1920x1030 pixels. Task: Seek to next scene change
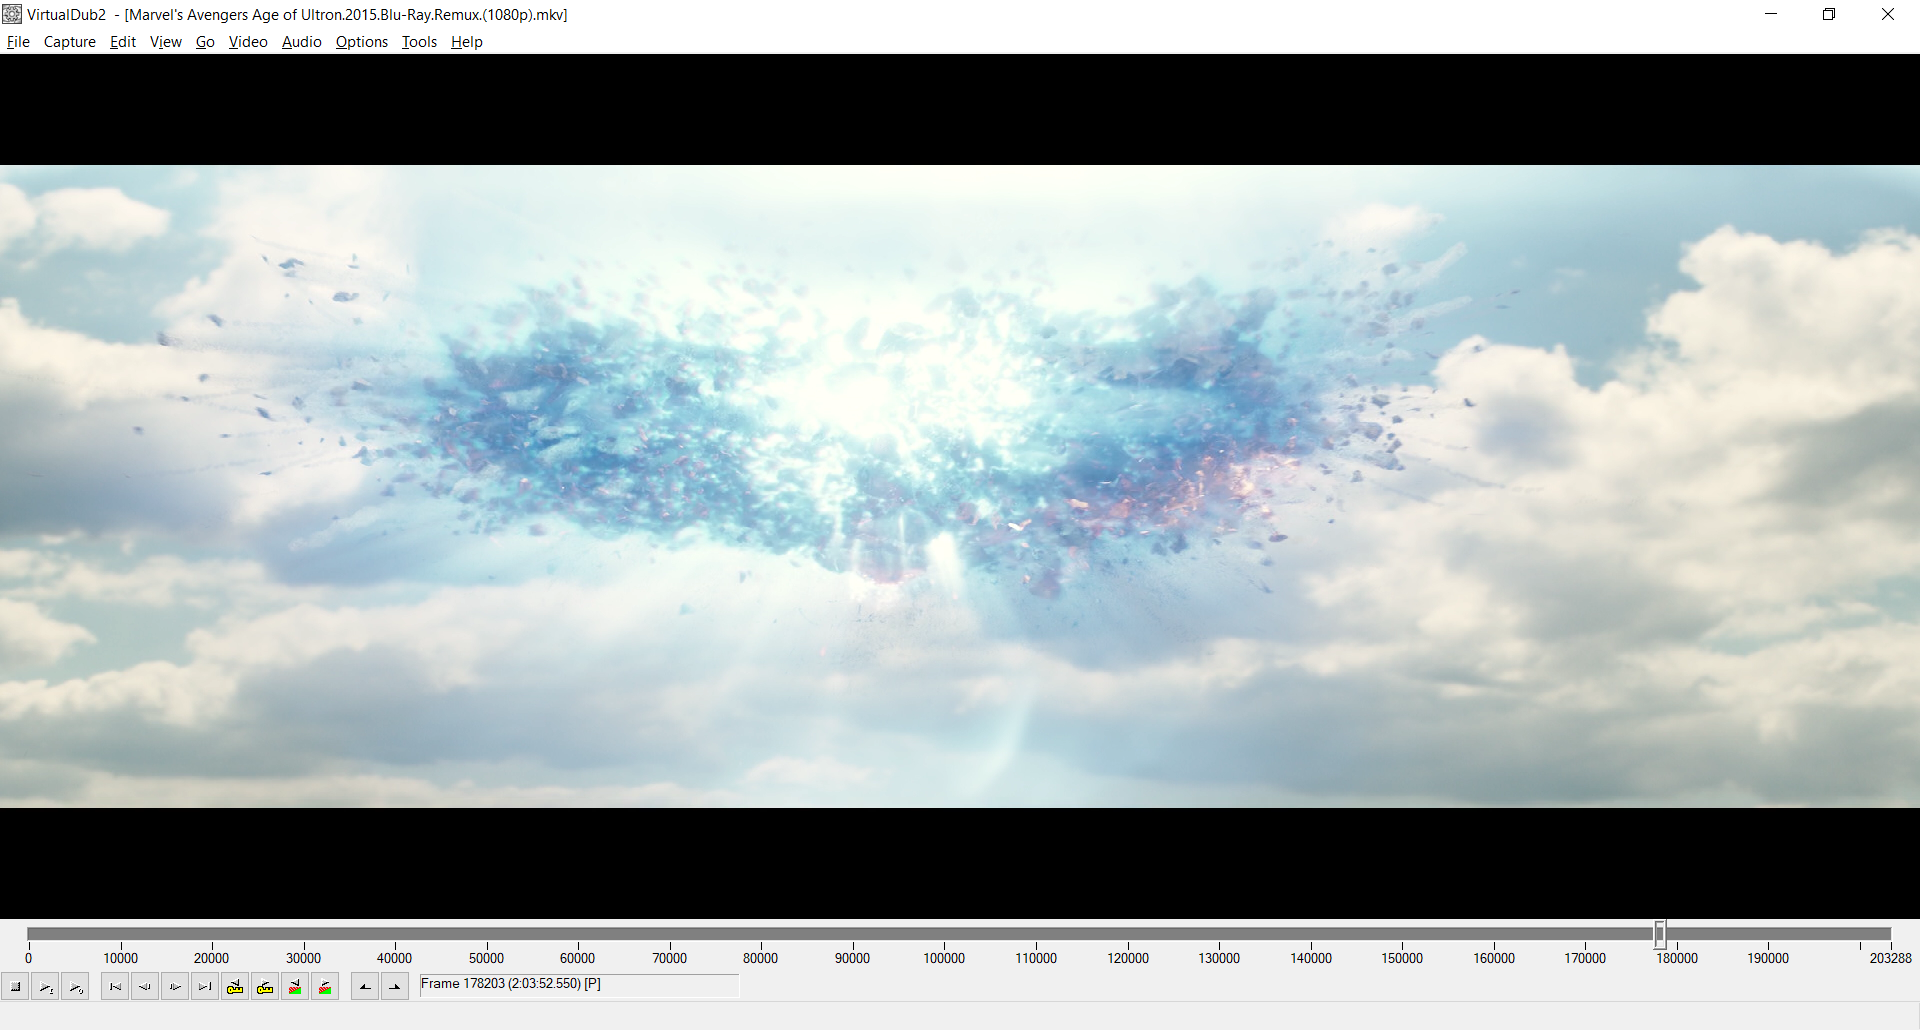tap(325, 987)
